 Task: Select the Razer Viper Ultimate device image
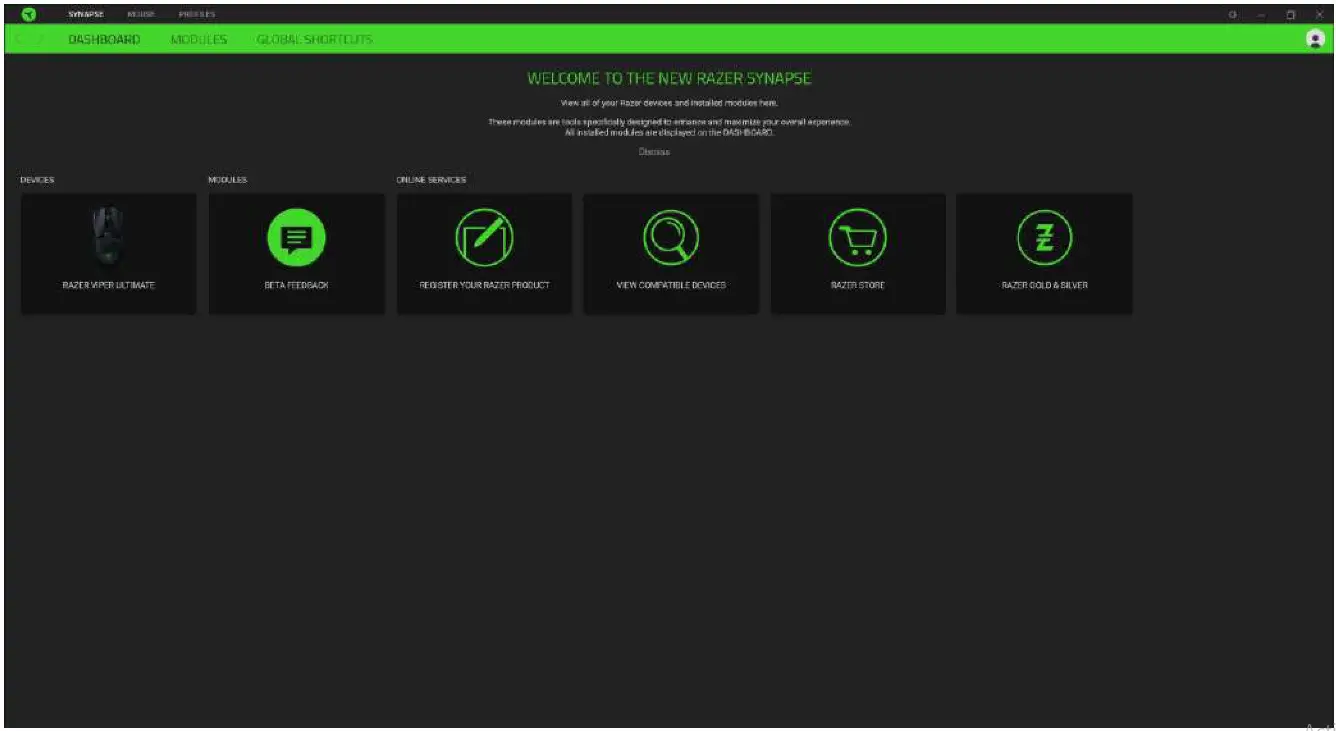pos(108,235)
